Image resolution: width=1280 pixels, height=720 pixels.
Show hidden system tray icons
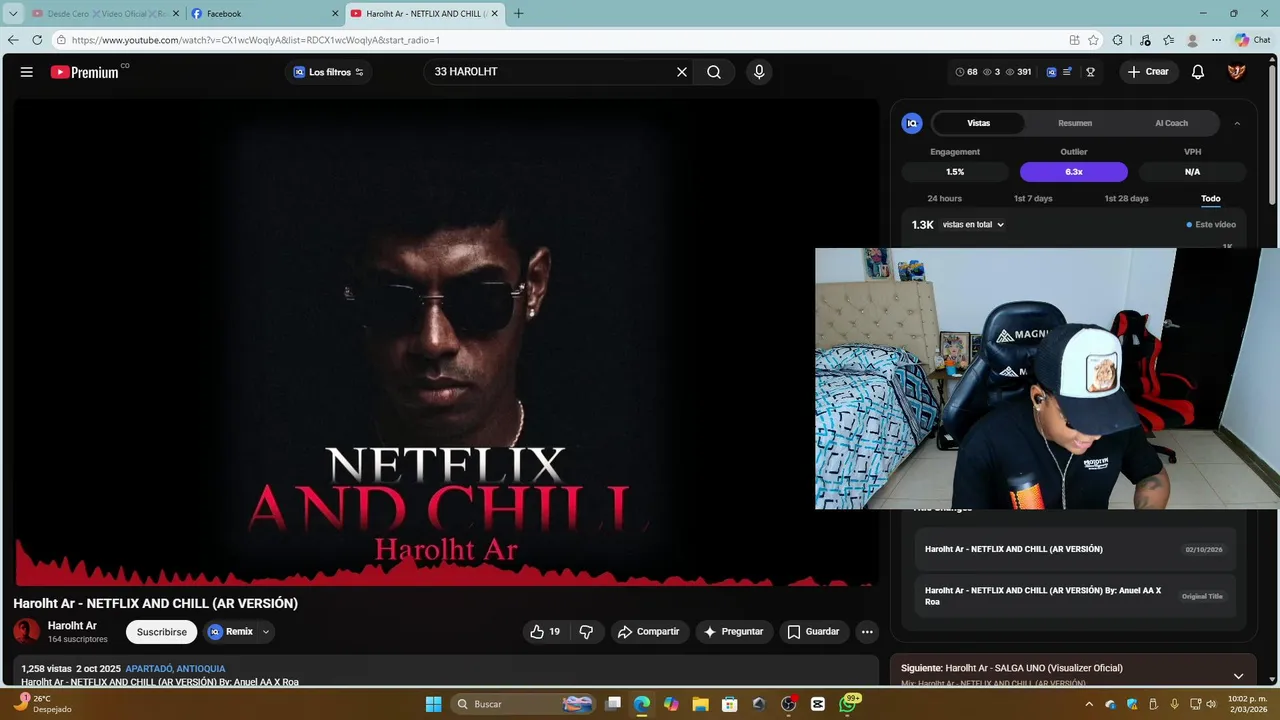1089,704
